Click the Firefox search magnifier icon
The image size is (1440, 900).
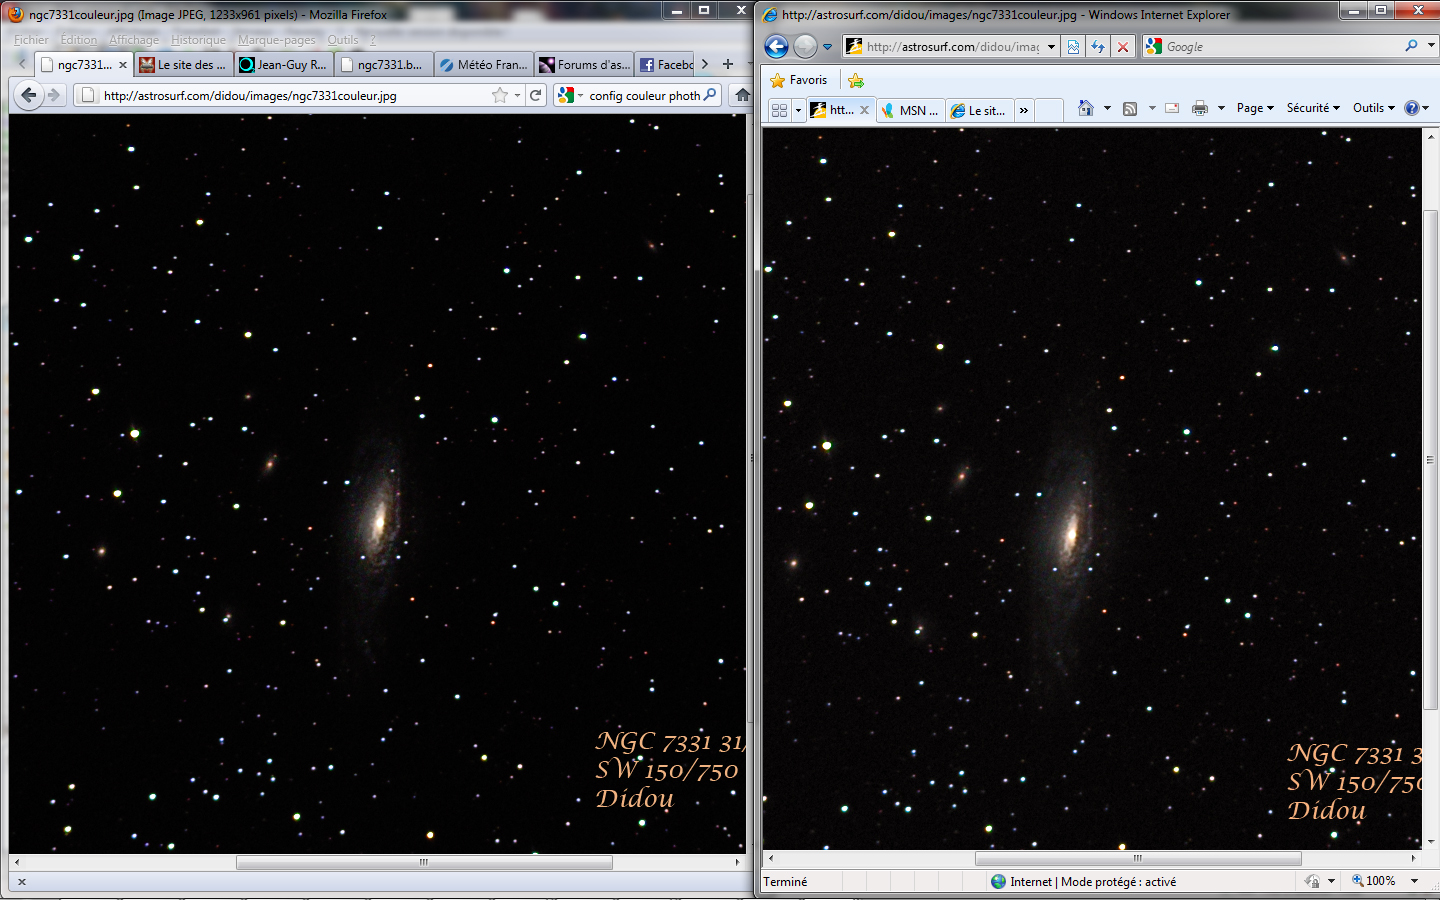point(710,95)
